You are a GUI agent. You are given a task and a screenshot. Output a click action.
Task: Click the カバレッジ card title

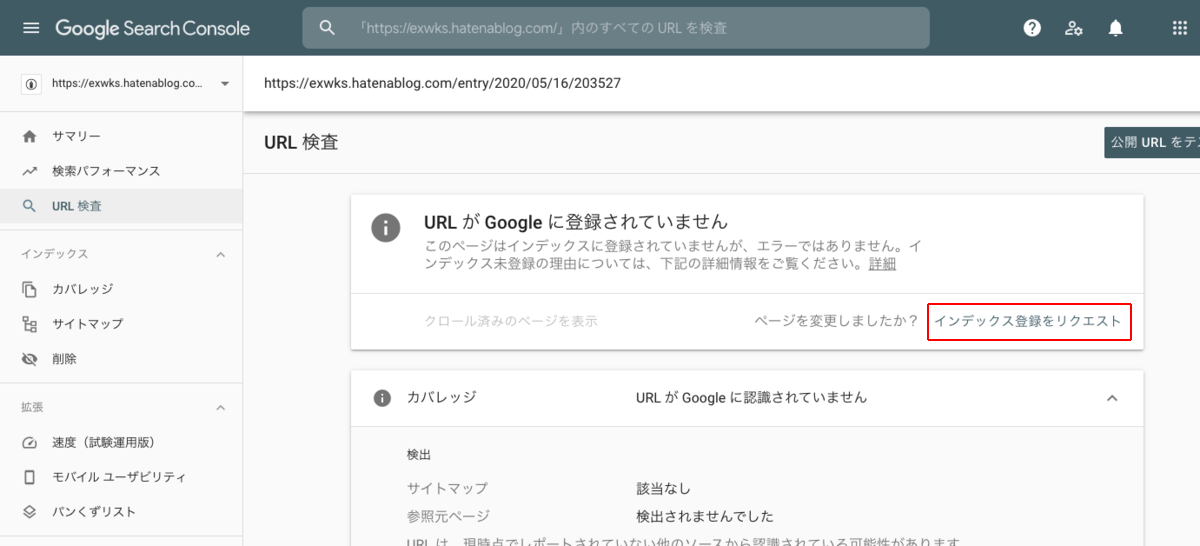click(x=441, y=397)
